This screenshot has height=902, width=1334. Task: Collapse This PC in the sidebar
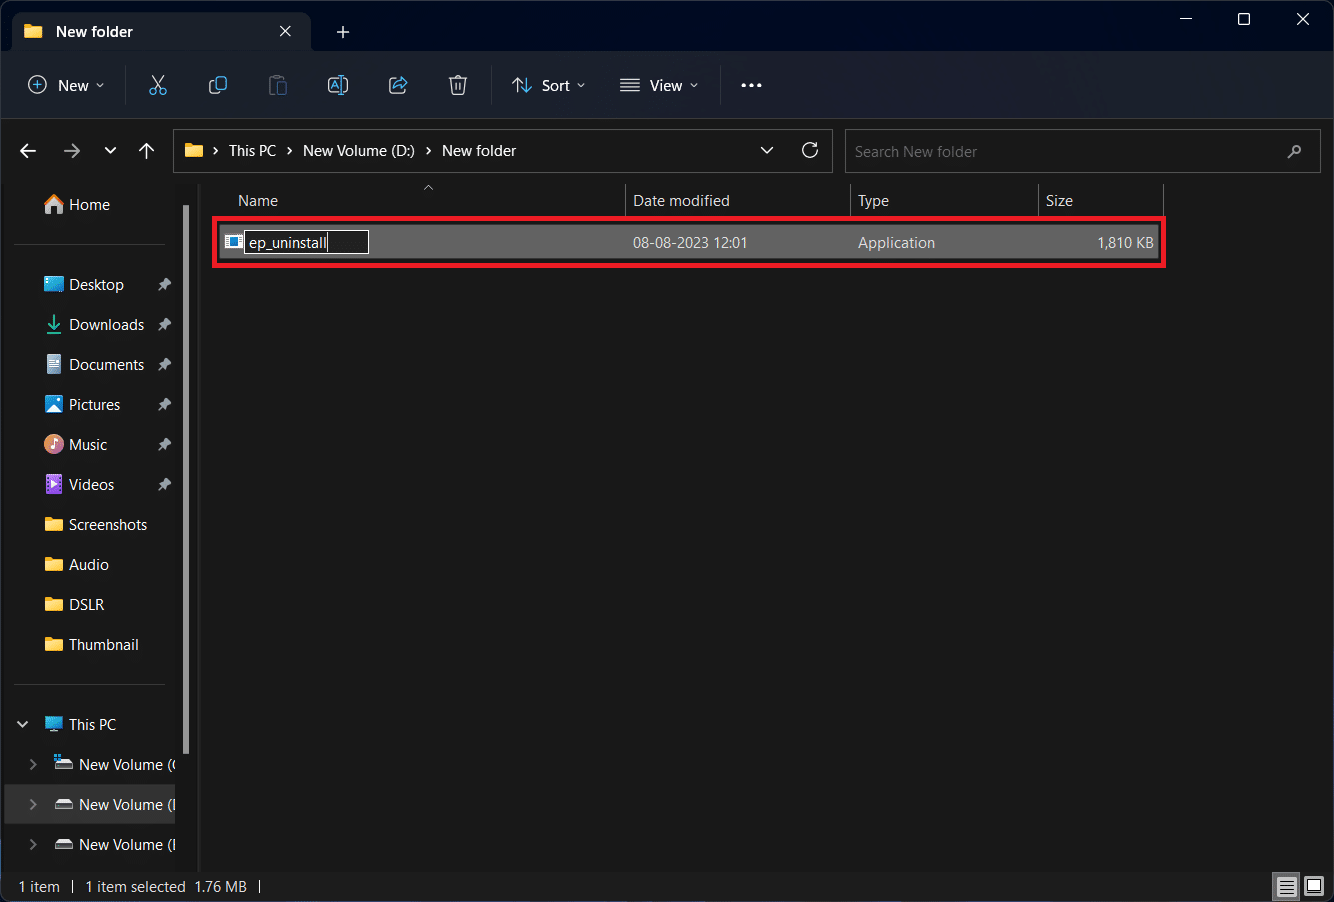click(x=22, y=723)
